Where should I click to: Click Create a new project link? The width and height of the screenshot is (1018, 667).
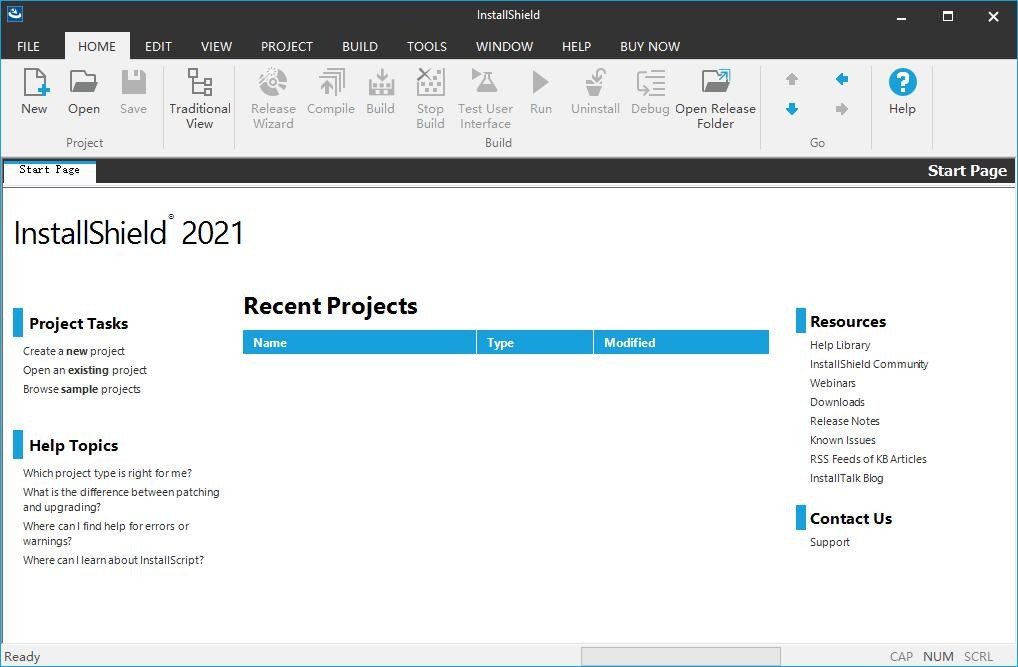coord(74,351)
